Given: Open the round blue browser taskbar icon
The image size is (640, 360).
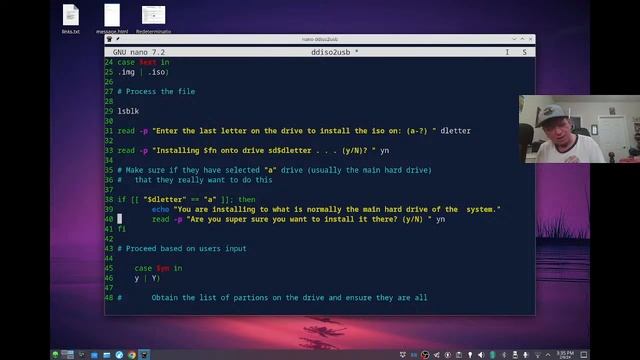Looking at the screenshot, I should [119, 355].
